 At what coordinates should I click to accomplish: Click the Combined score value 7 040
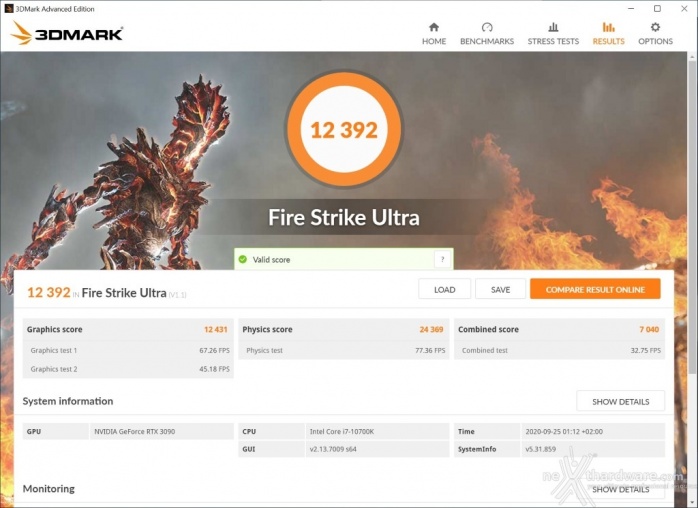[x=649, y=329]
